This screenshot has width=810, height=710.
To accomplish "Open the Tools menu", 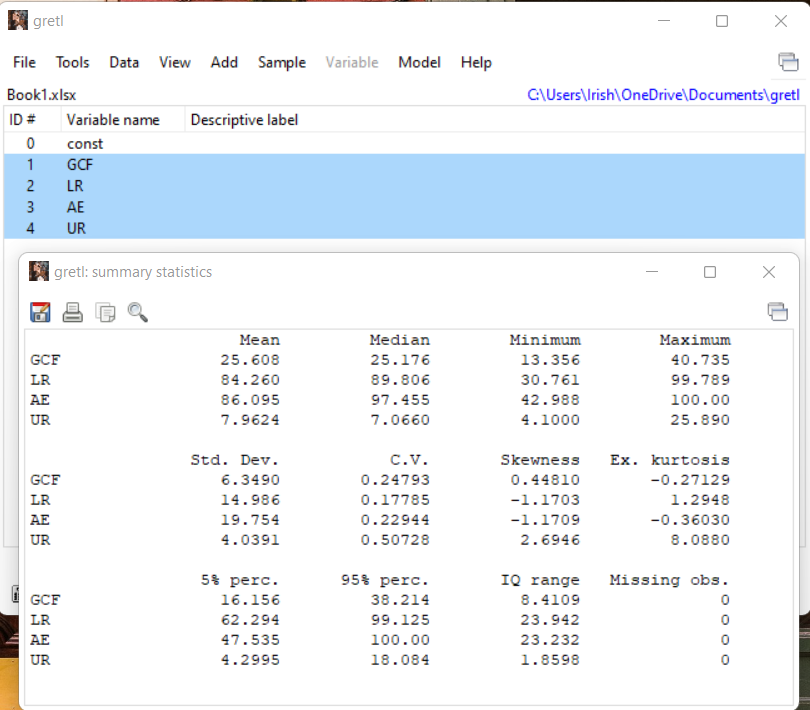I will tap(72, 62).
